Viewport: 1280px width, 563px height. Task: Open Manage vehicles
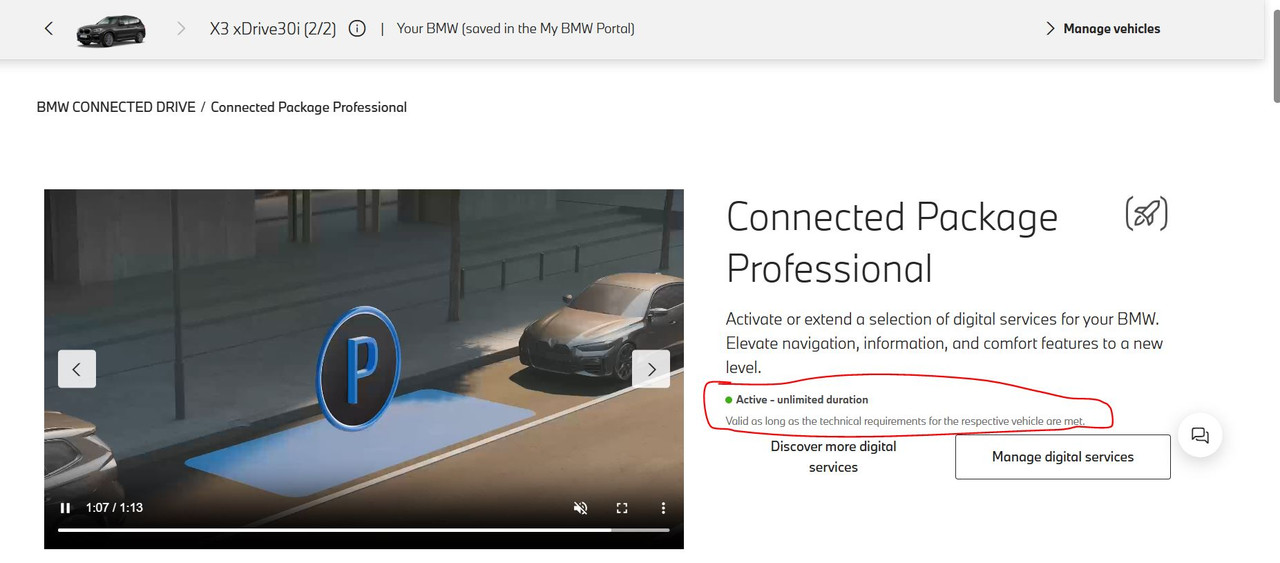tap(1102, 28)
